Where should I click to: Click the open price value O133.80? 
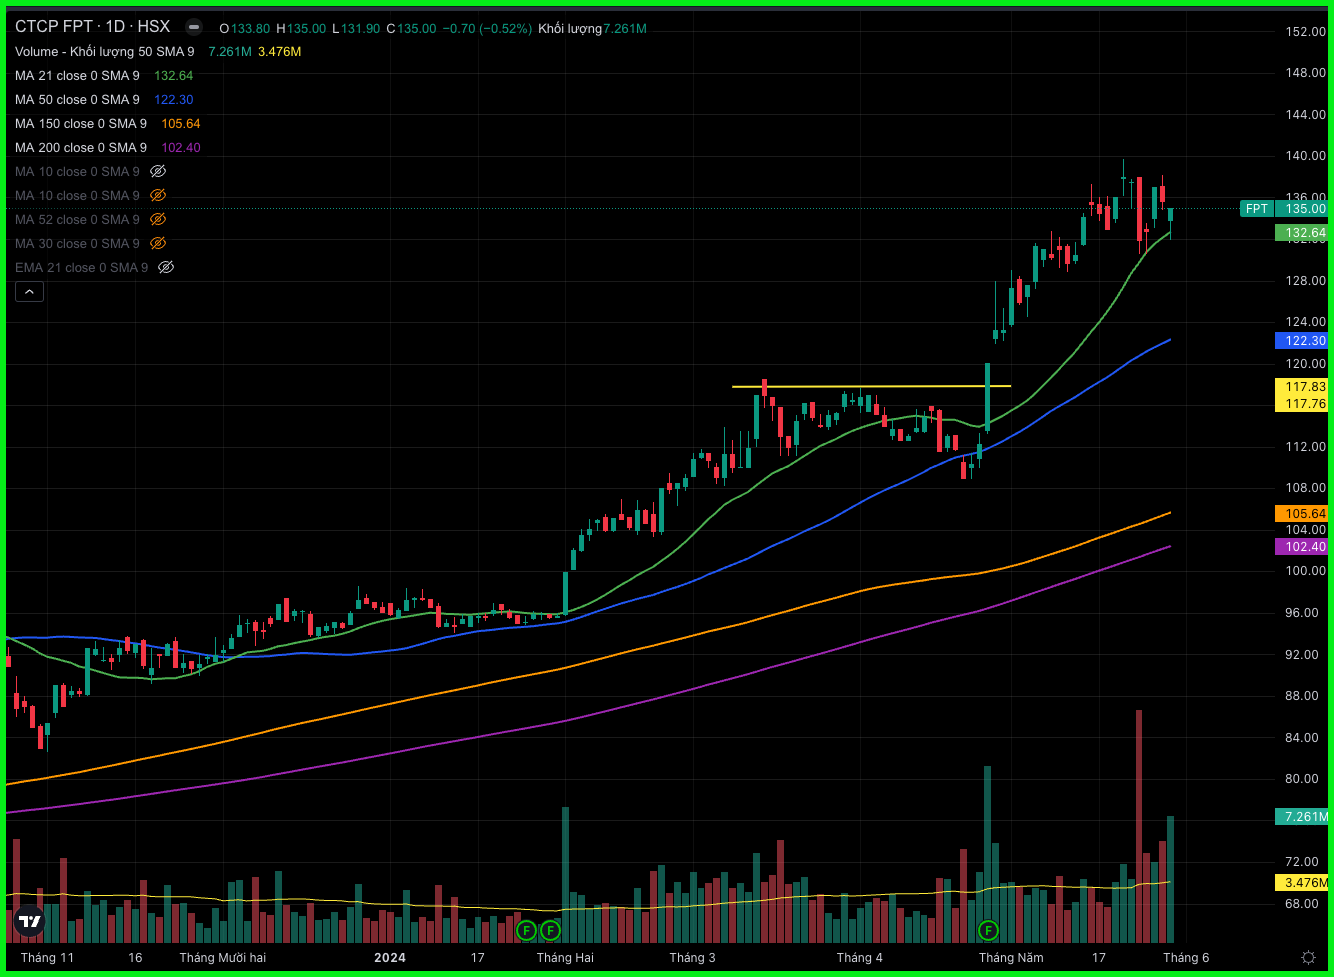[x=244, y=29]
